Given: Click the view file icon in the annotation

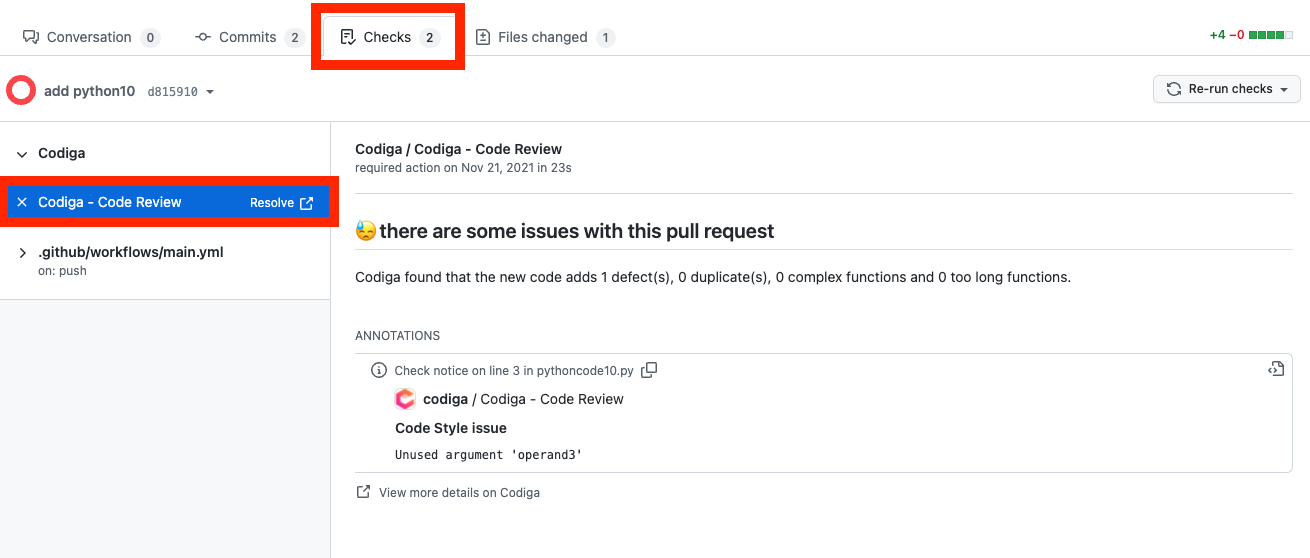Looking at the screenshot, I should 1275,369.
